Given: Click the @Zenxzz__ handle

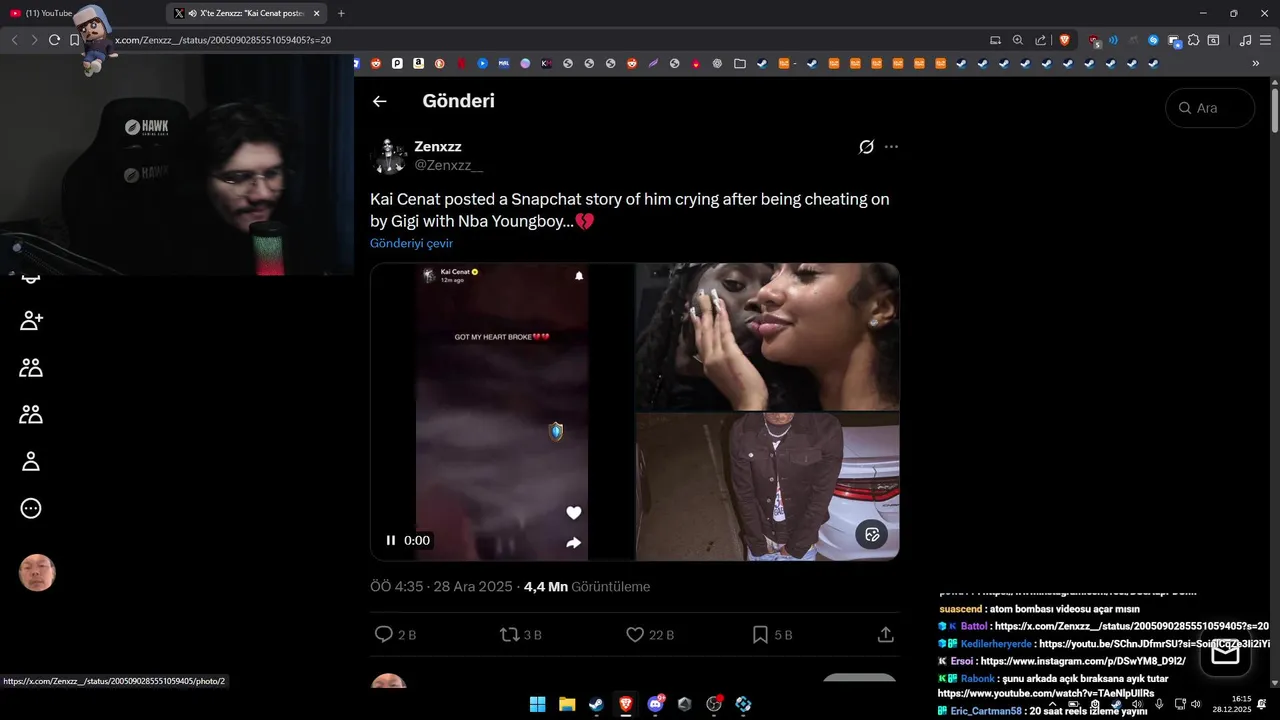Looking at the screenshot, I should [x=449, y=165].
